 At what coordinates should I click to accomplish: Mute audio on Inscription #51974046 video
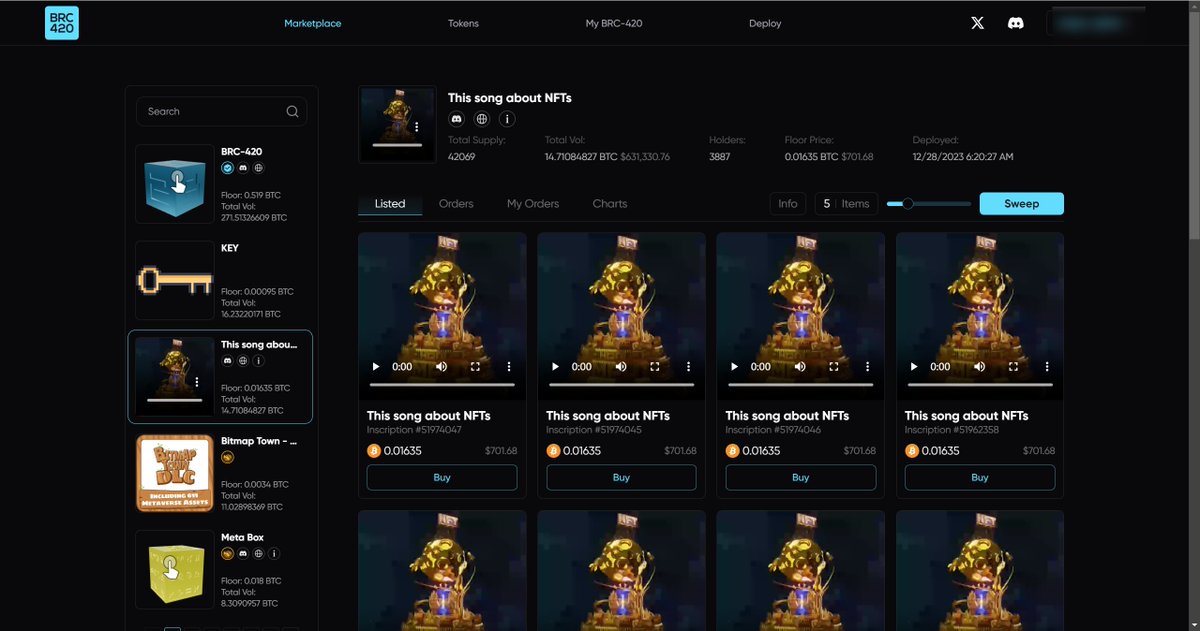[x=800, y=367]
